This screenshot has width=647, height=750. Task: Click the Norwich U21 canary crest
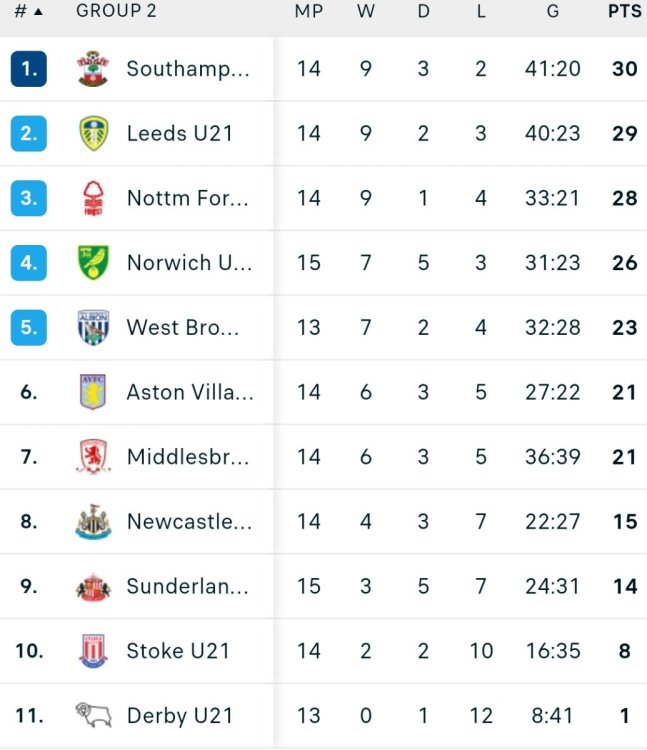(93, 263)
